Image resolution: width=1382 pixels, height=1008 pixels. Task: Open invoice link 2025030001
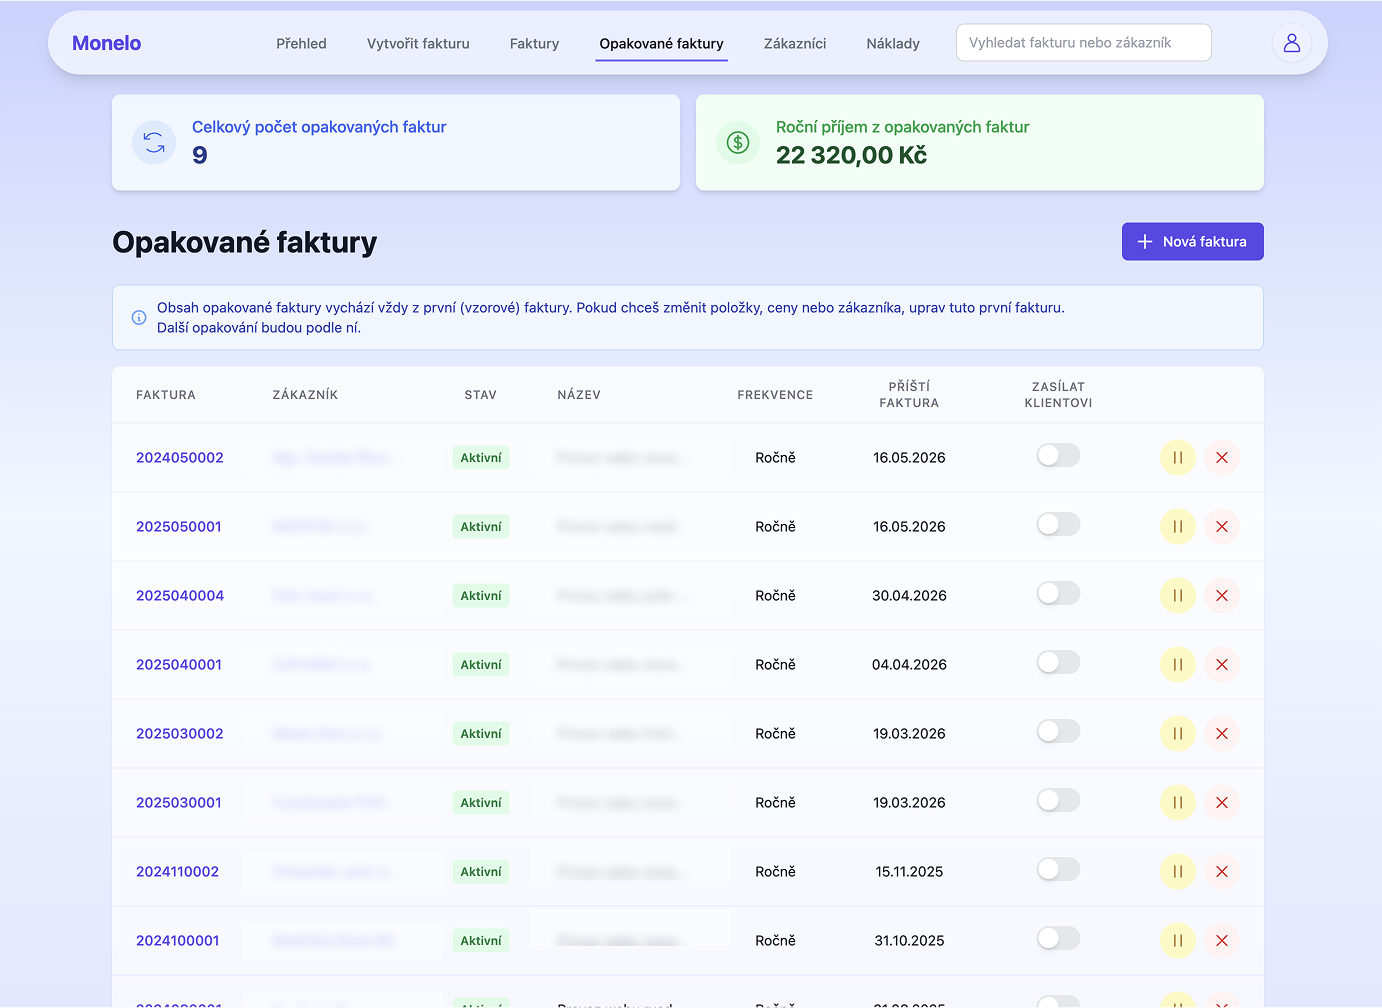[x=179, y=803]
